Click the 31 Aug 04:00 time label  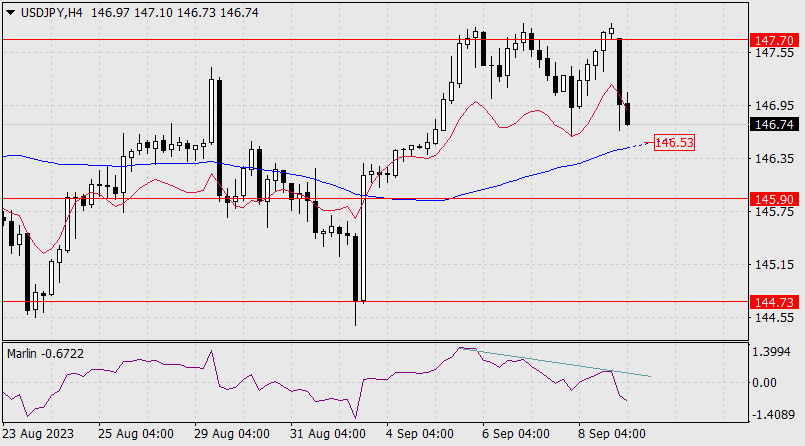(328, 434)
